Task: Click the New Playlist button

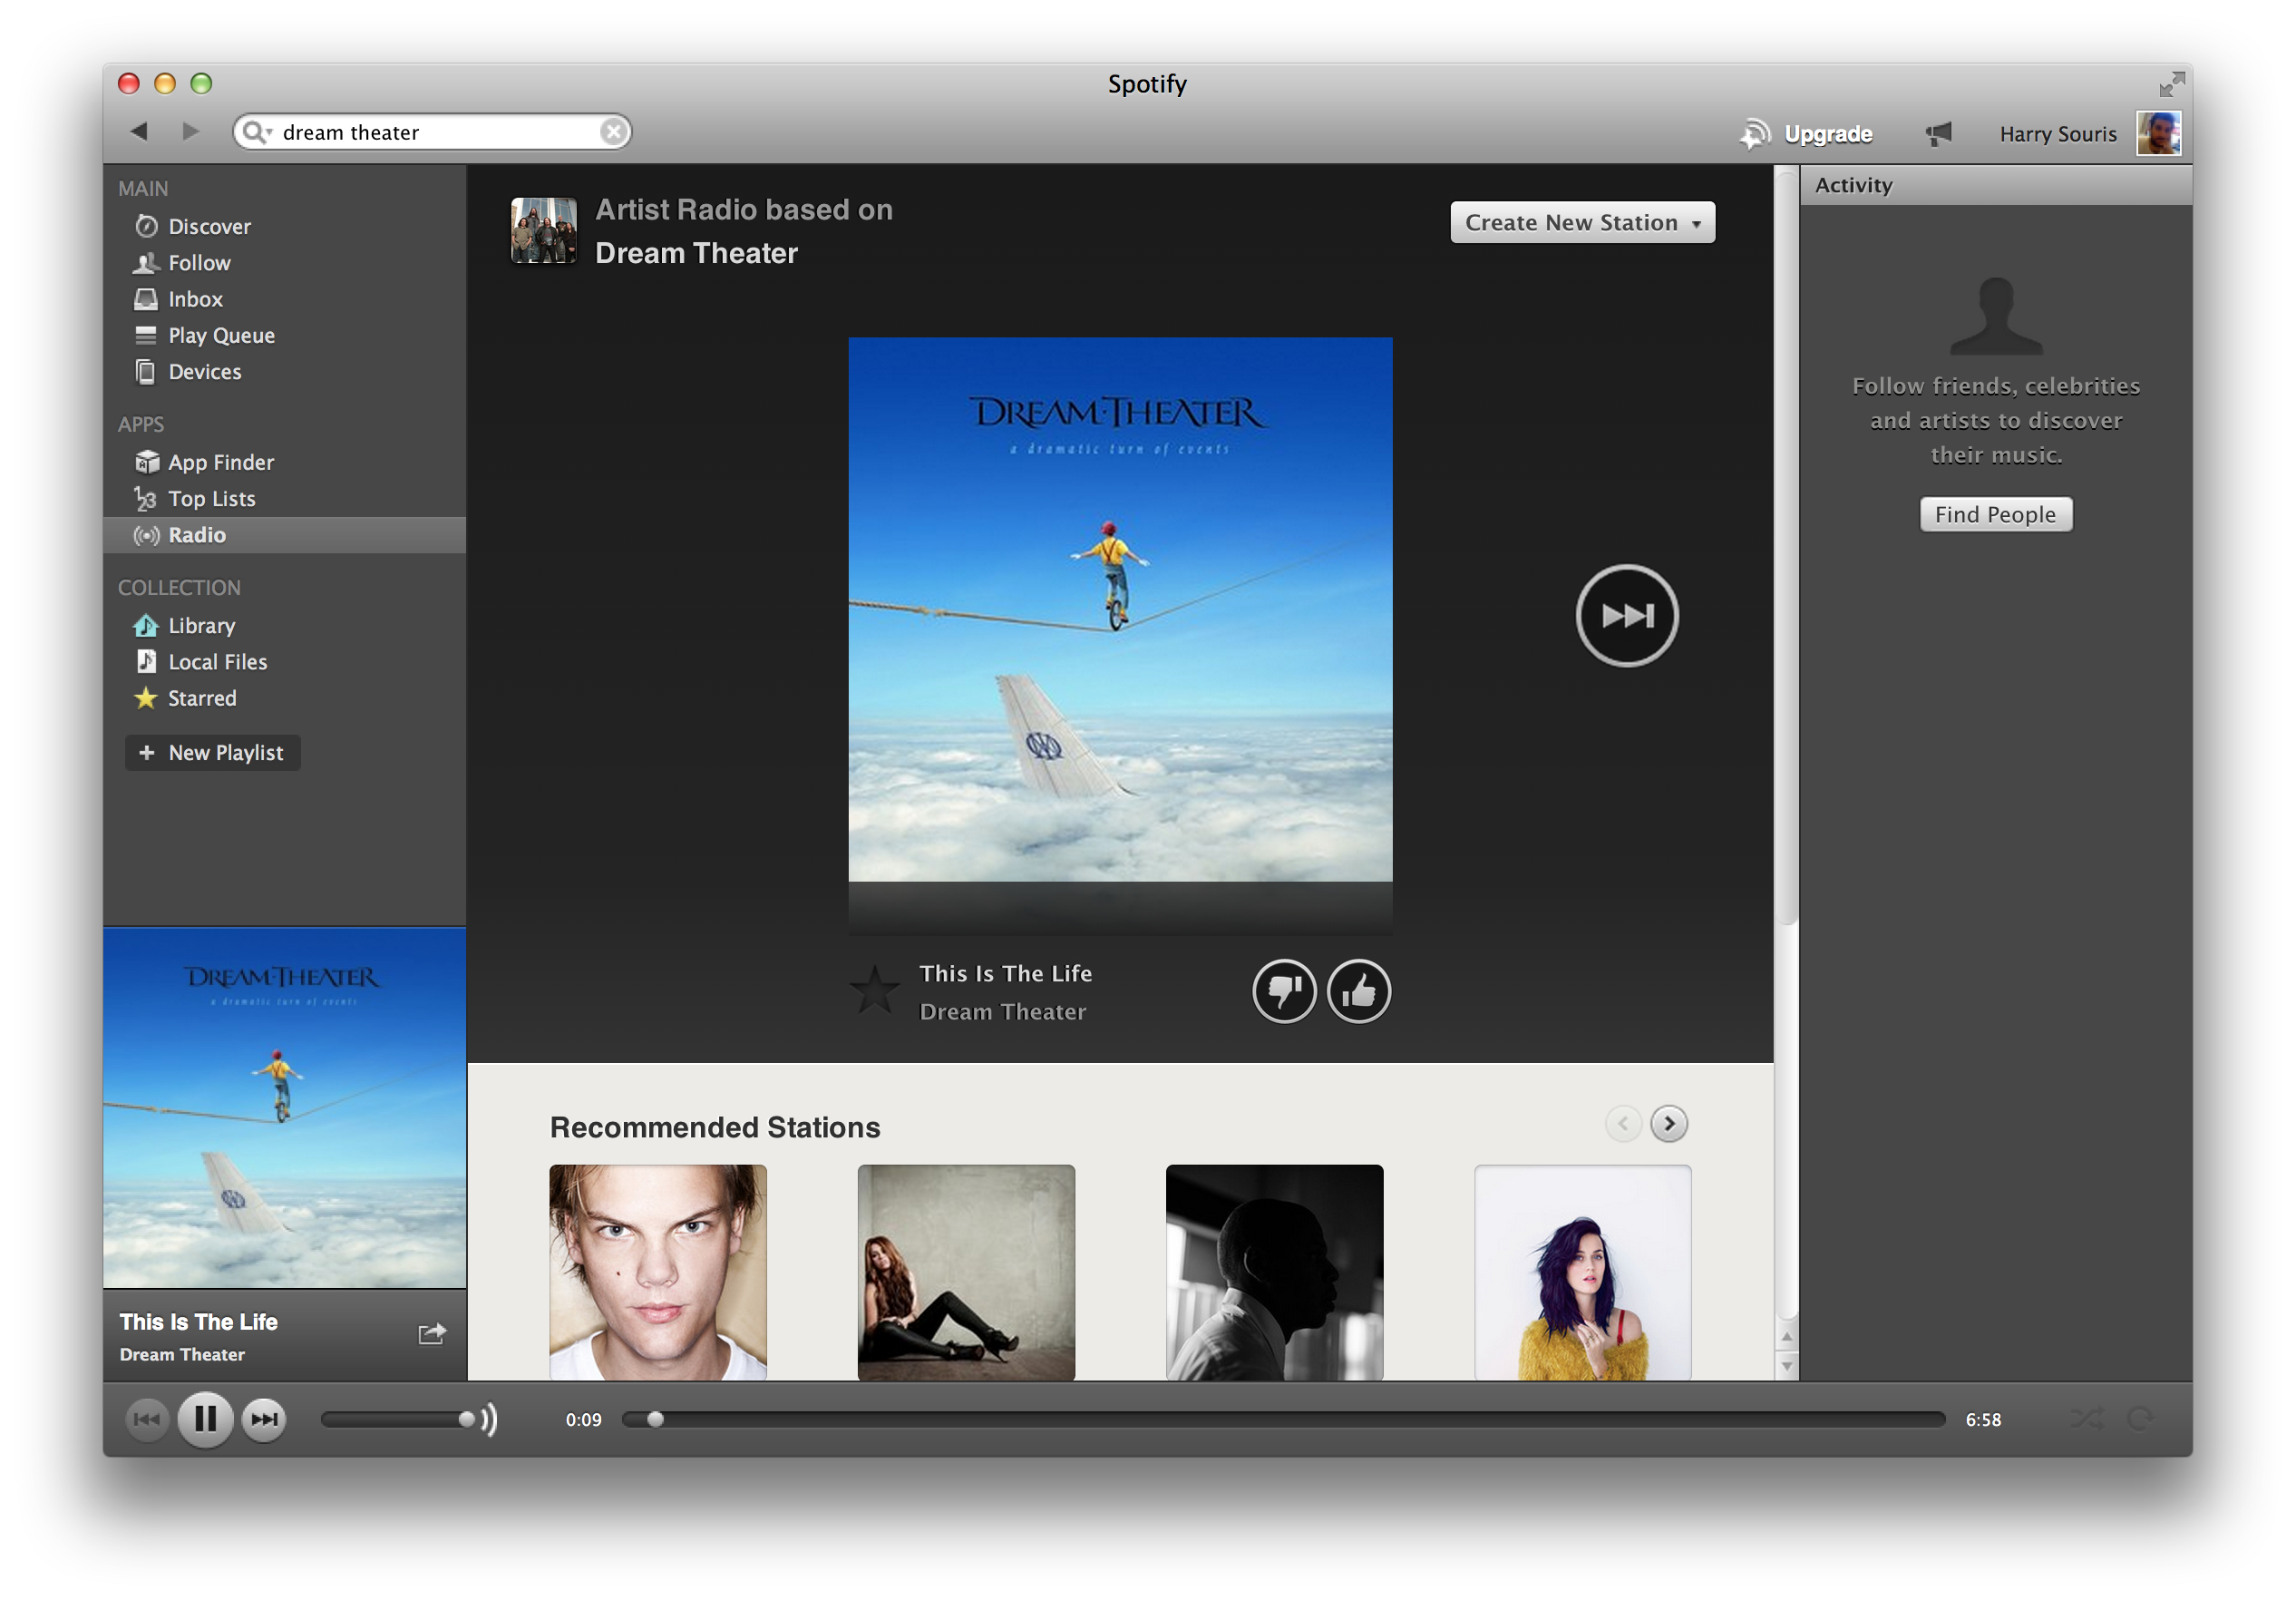Action: (212, 752)
